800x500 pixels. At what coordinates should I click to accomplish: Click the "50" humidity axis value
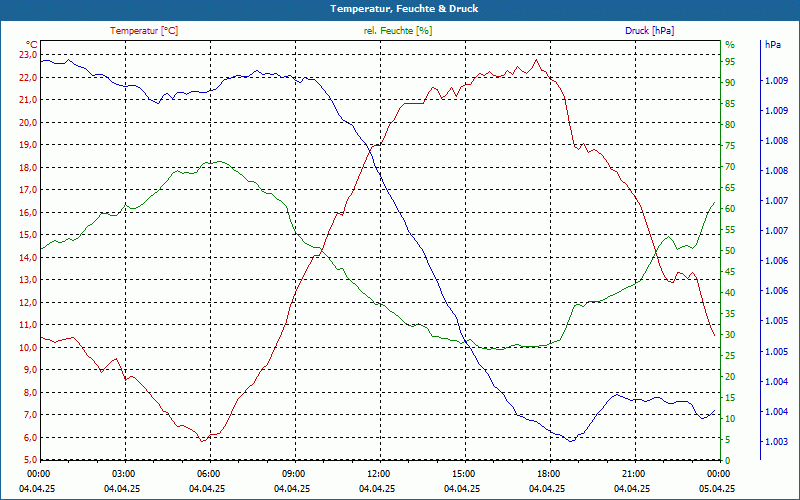coord(730,251)
